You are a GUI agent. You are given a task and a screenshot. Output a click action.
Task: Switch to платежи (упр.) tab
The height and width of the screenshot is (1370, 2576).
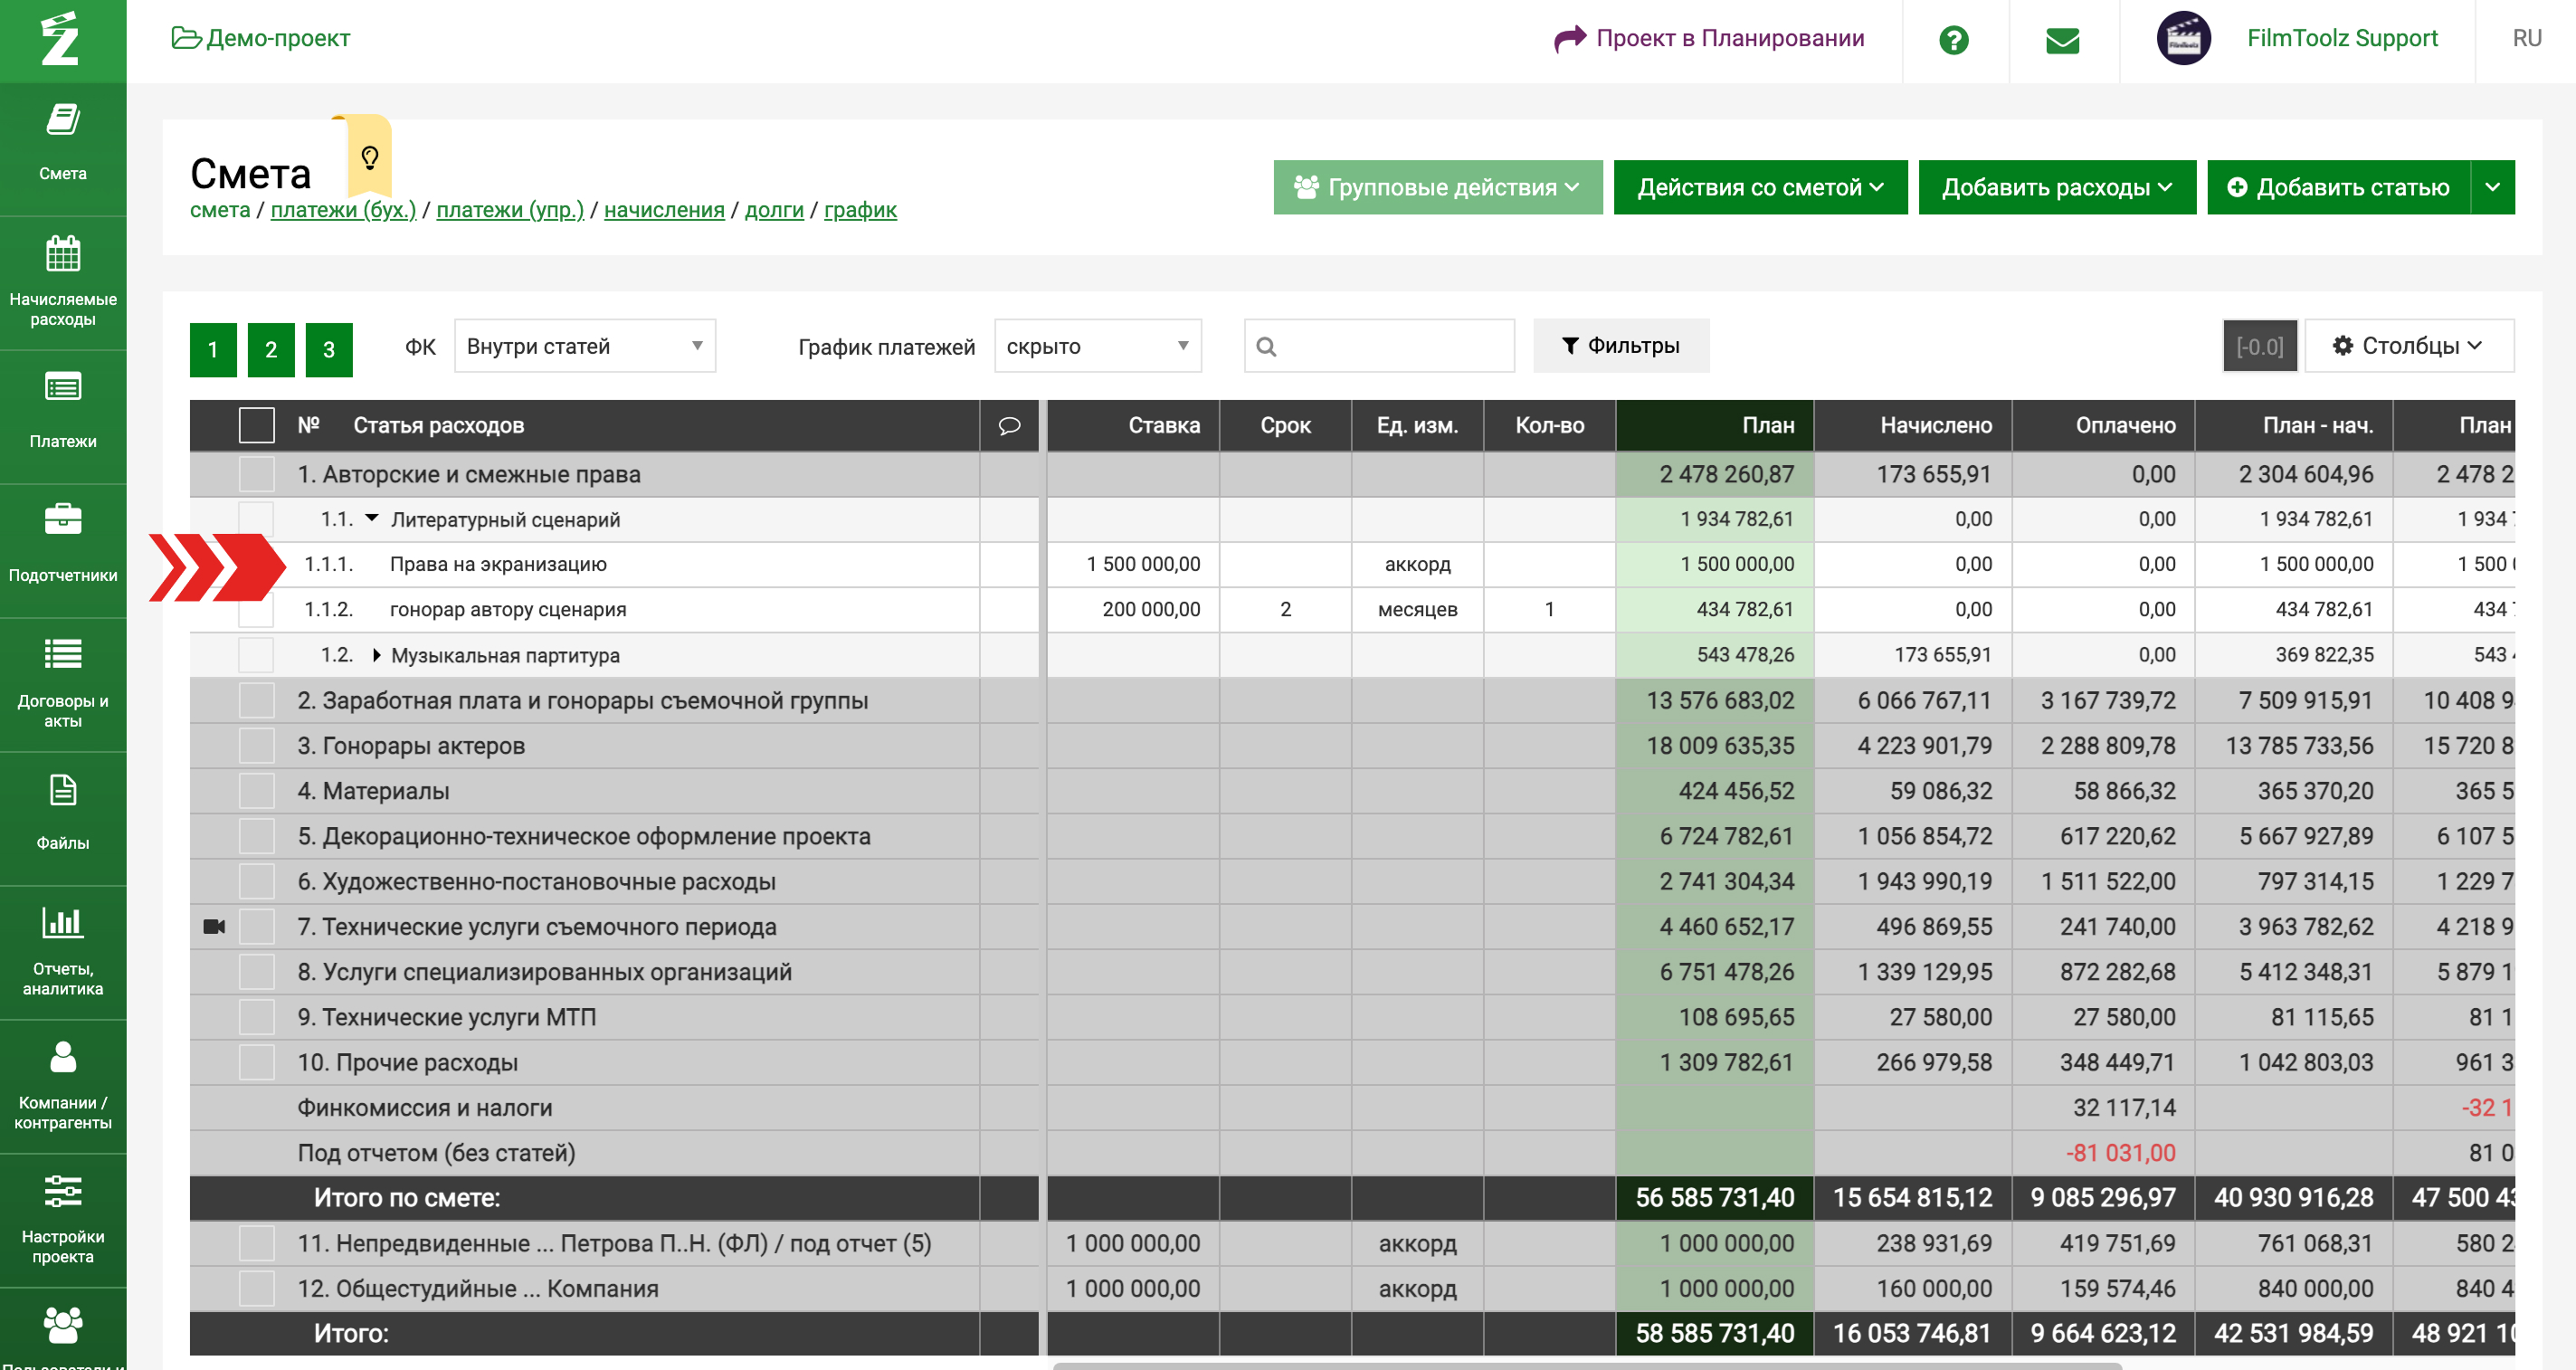510,210
